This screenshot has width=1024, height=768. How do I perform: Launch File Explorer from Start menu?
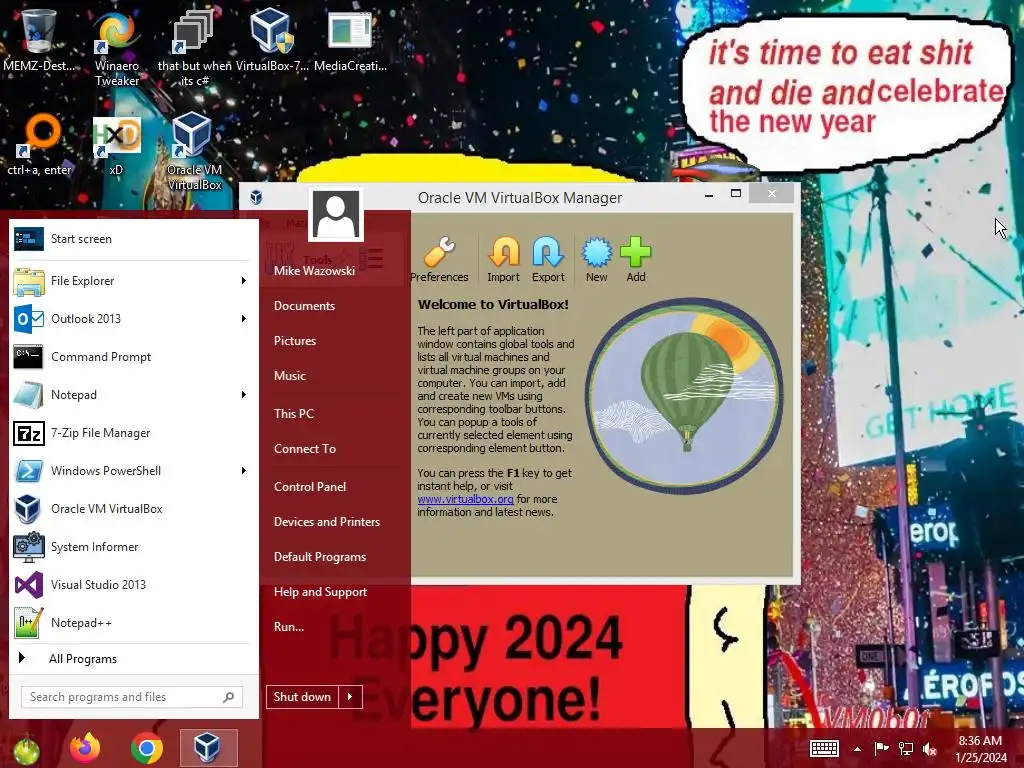click(x=124, y=281)
